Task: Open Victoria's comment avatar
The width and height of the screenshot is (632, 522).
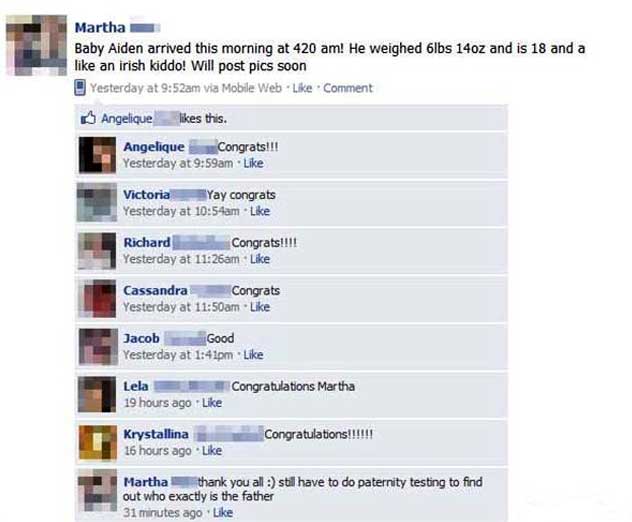Action: pos(97,203)
